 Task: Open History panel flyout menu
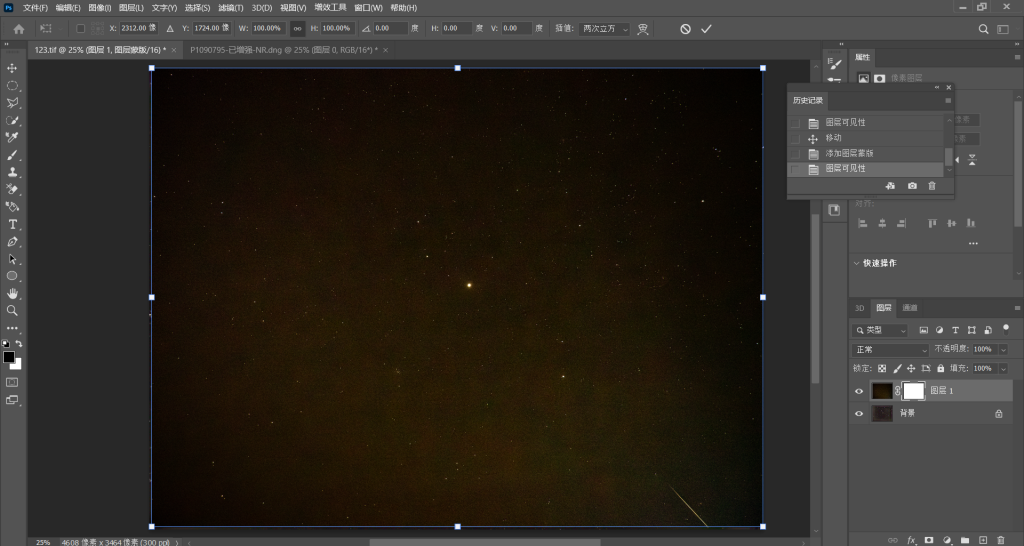948,101
